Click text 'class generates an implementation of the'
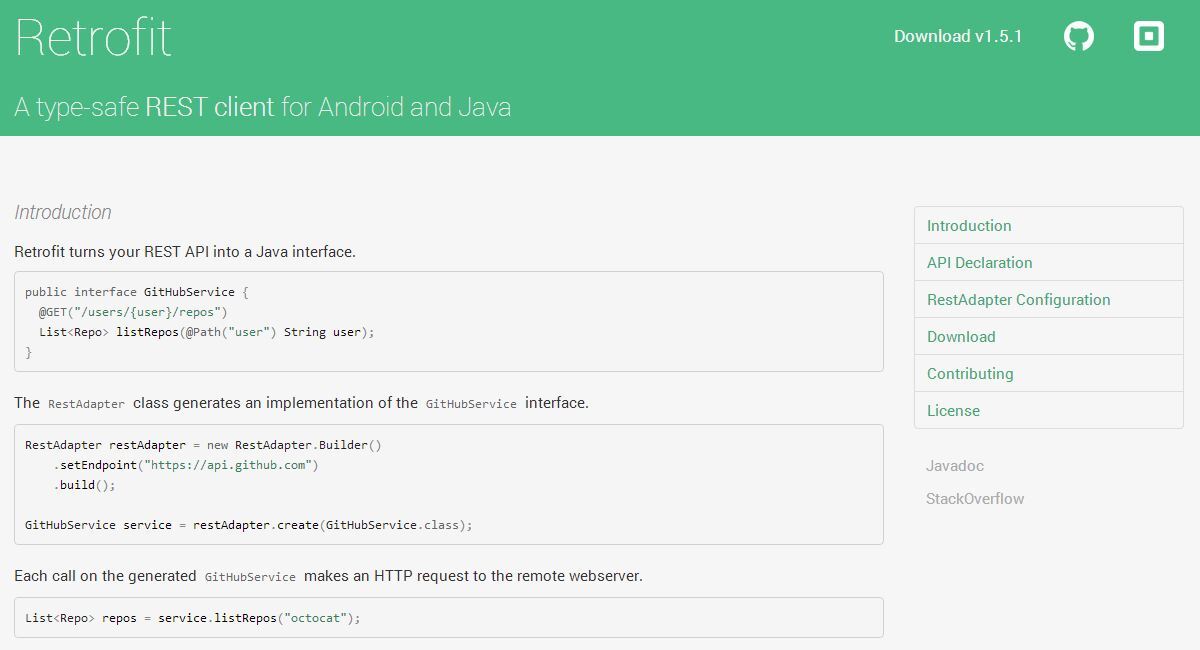 [275, 403]
